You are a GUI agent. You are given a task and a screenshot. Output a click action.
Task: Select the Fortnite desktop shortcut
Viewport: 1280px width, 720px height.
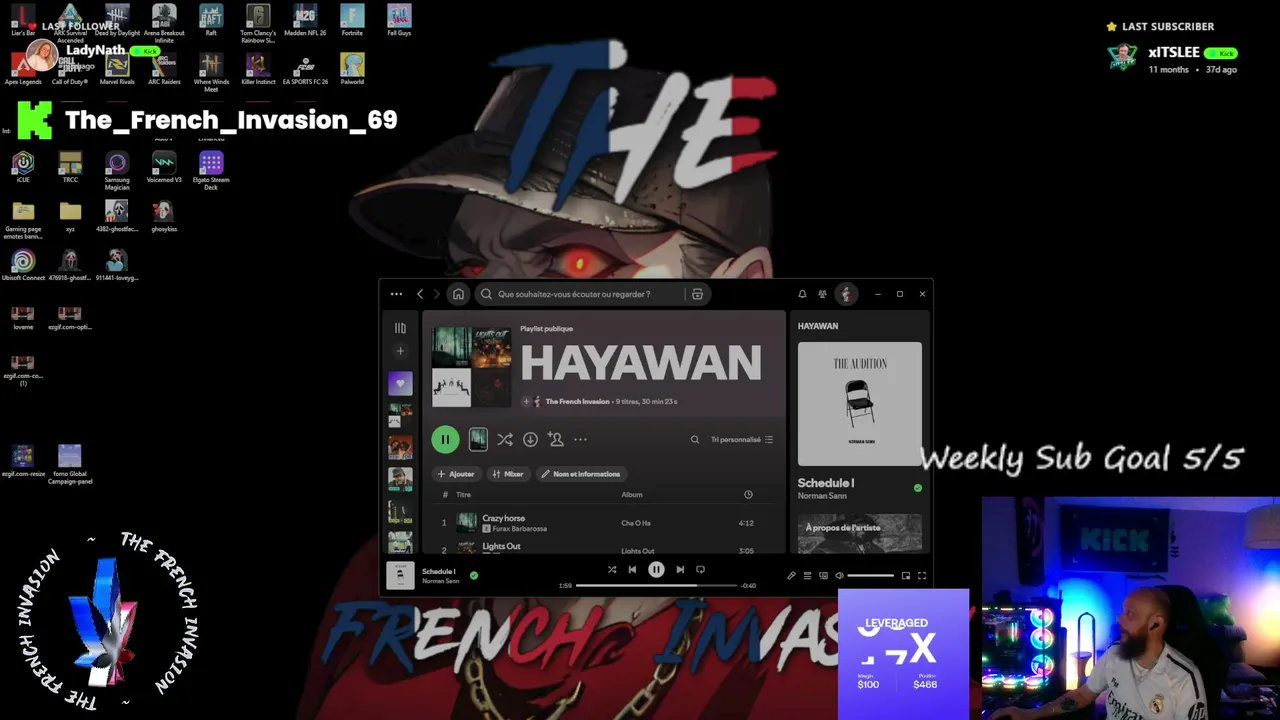pyautogui.click(x=352, y=20)
